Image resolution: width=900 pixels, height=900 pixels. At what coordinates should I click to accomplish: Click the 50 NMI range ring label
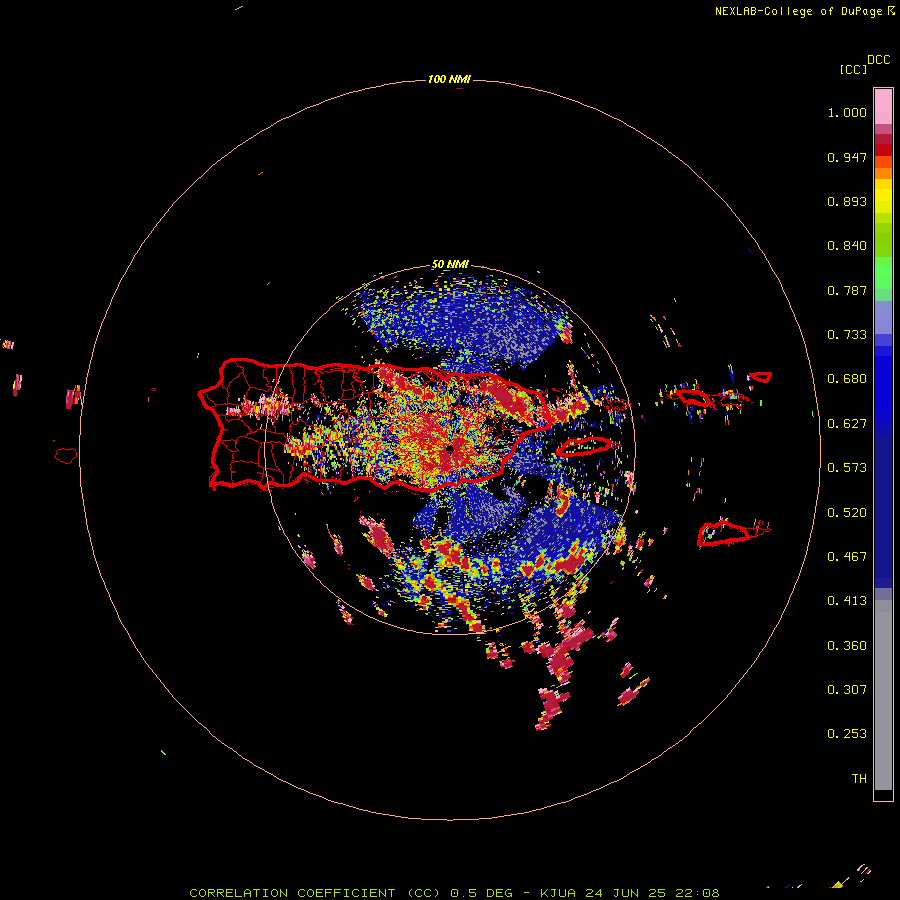tap(450, 264)
